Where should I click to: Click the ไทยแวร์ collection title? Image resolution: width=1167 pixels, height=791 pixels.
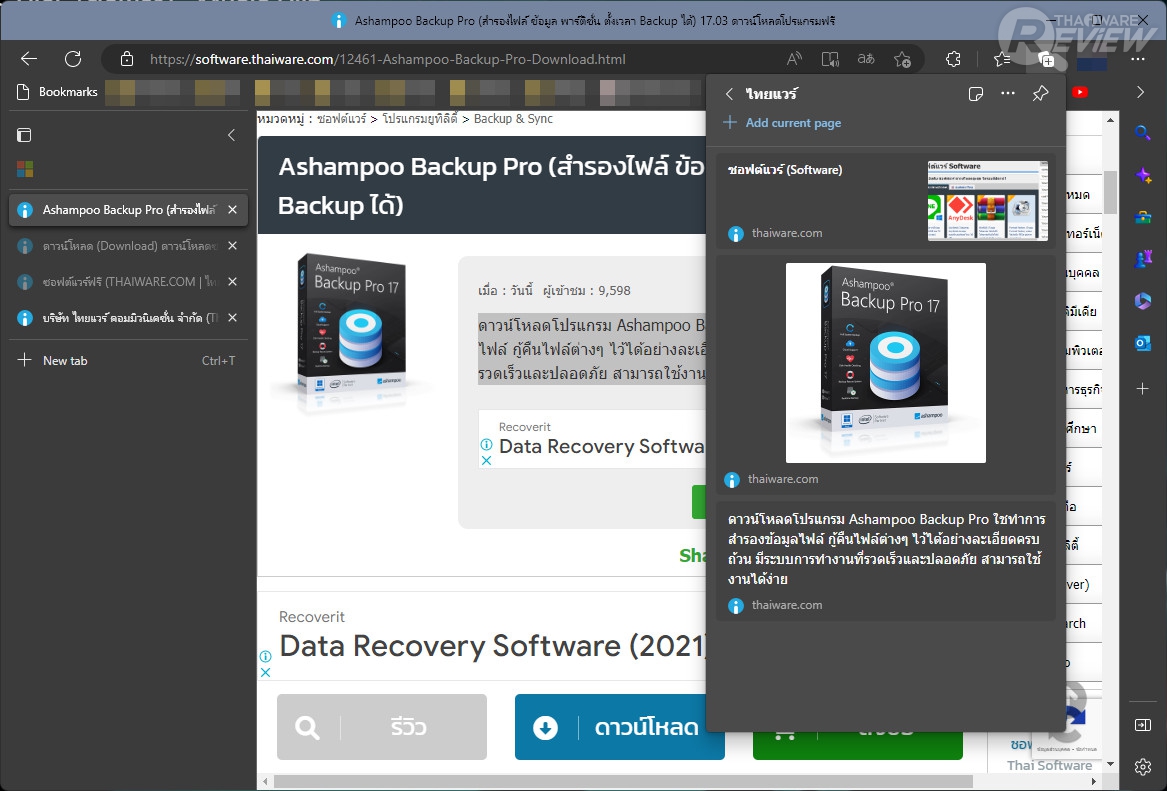tap(772, 94)
